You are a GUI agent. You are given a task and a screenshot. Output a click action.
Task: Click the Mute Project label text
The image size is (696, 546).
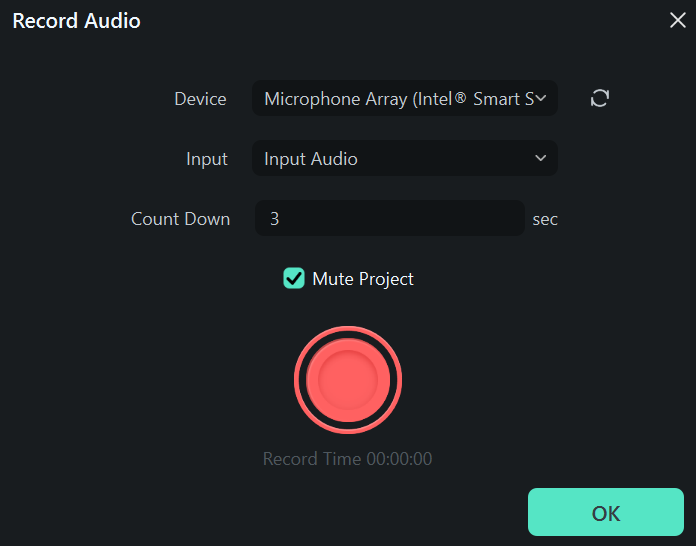[362, 279]
